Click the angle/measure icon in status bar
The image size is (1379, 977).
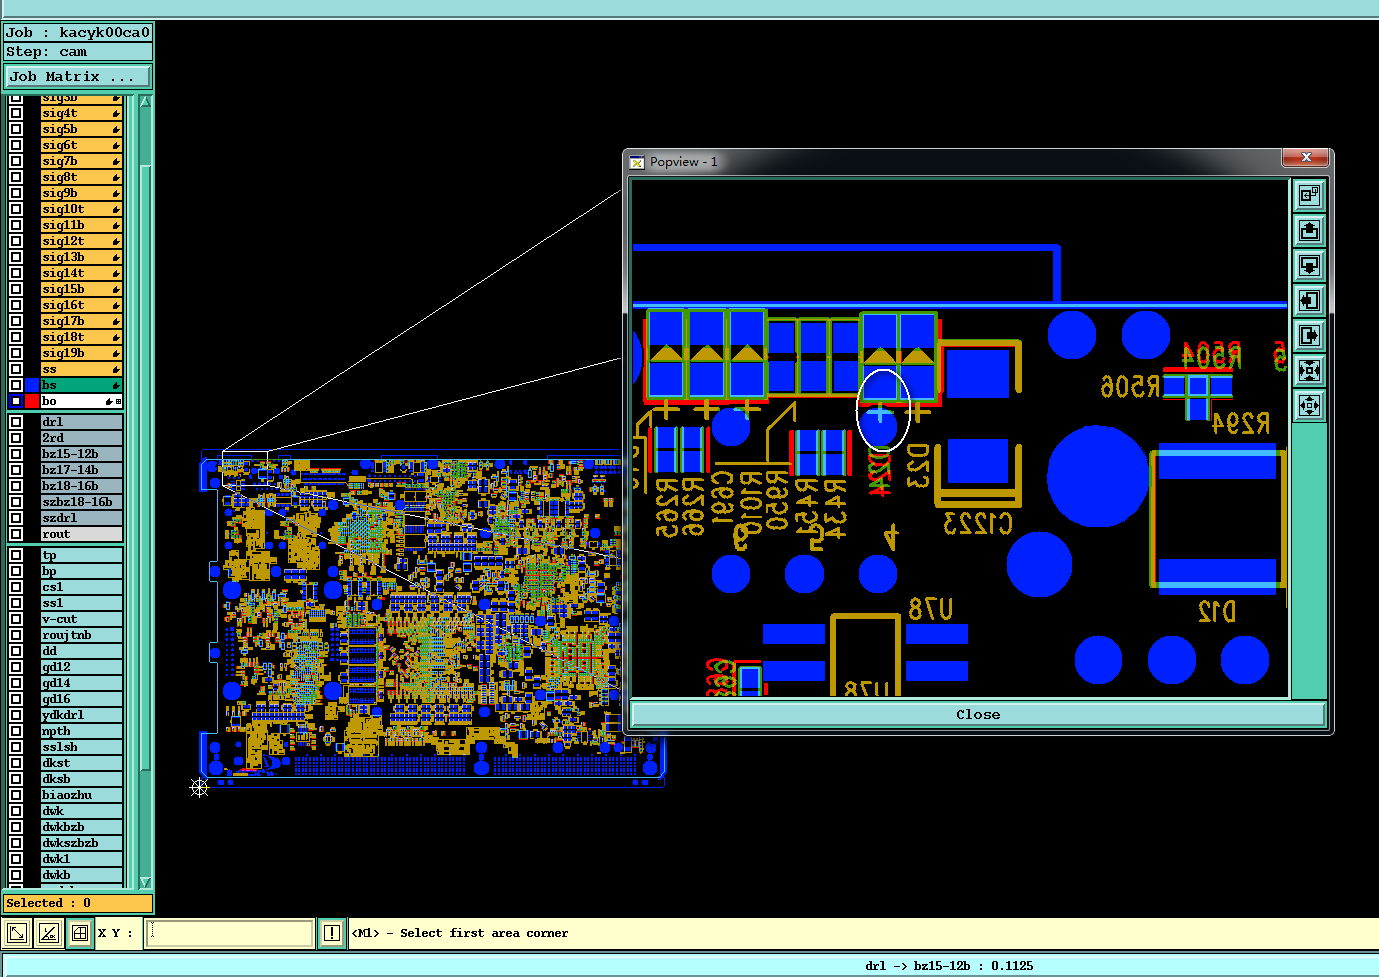(48, 933)
